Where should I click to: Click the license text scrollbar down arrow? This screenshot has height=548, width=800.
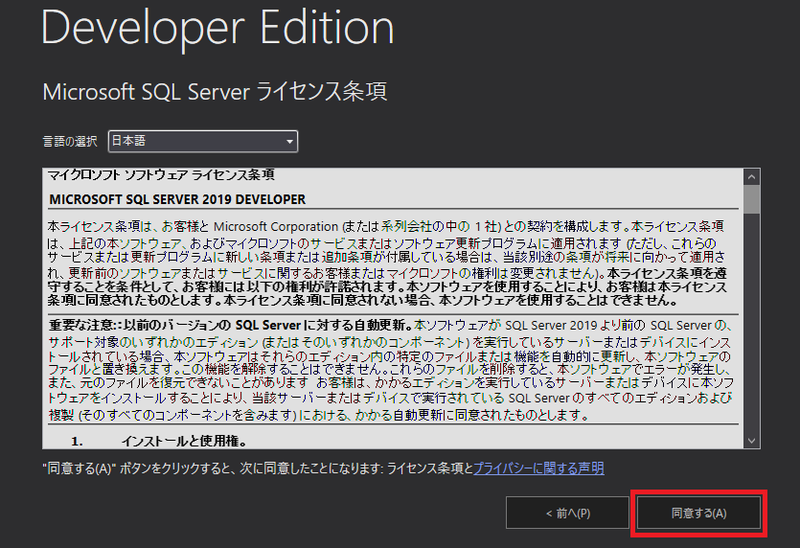(751, 440)
